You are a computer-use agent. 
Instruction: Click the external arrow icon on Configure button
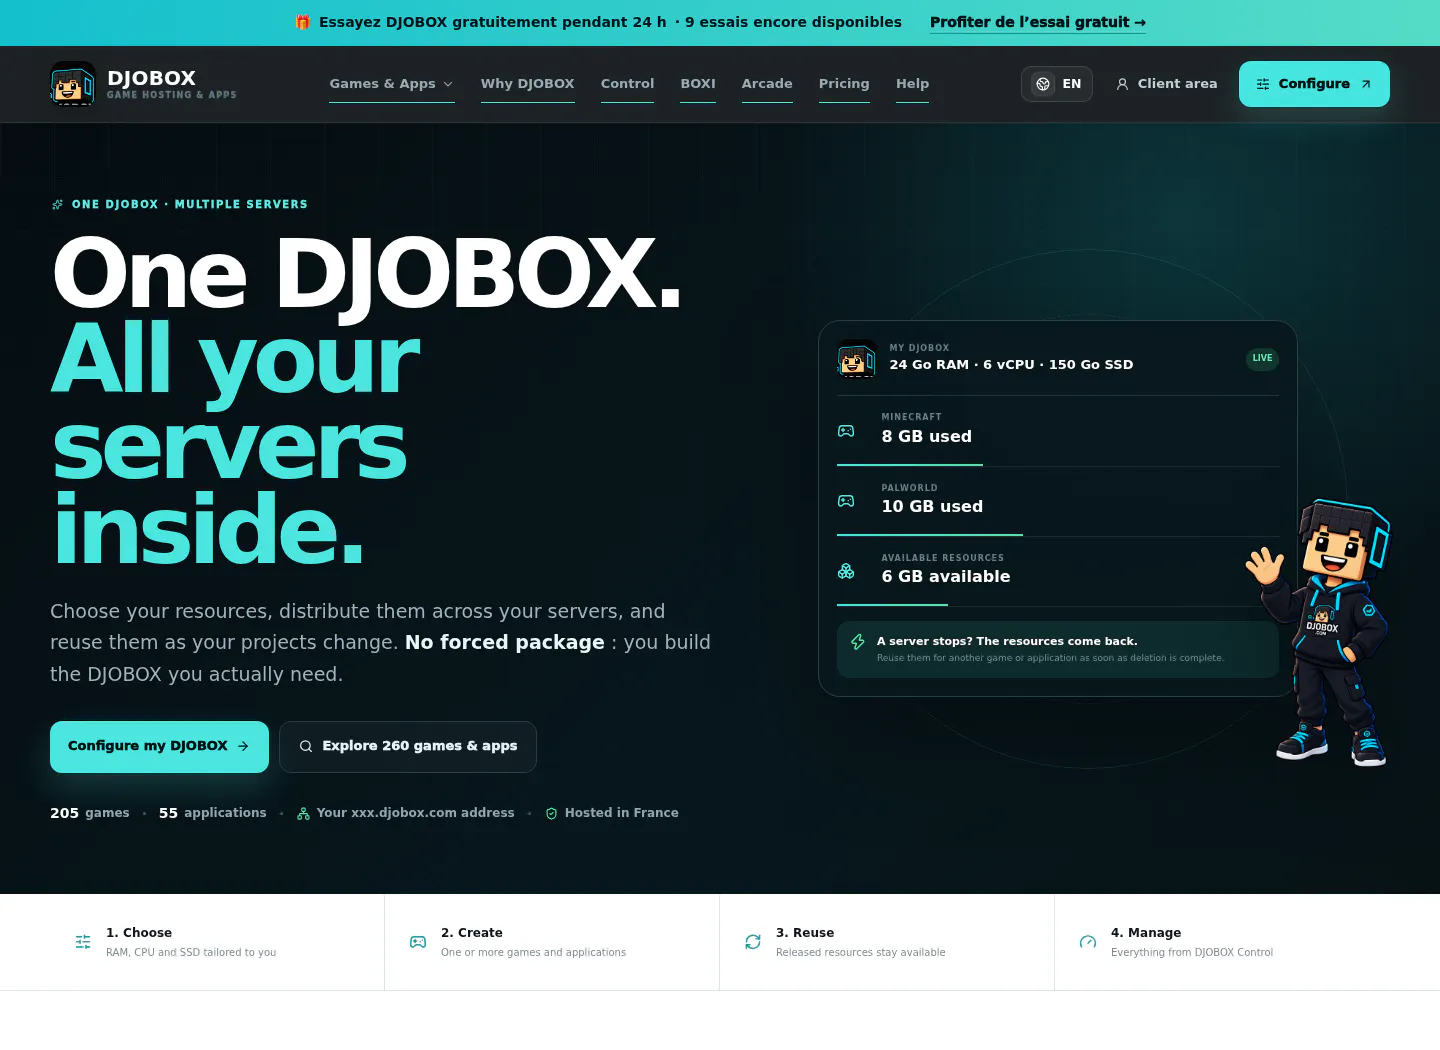(x=1366, y=84)
